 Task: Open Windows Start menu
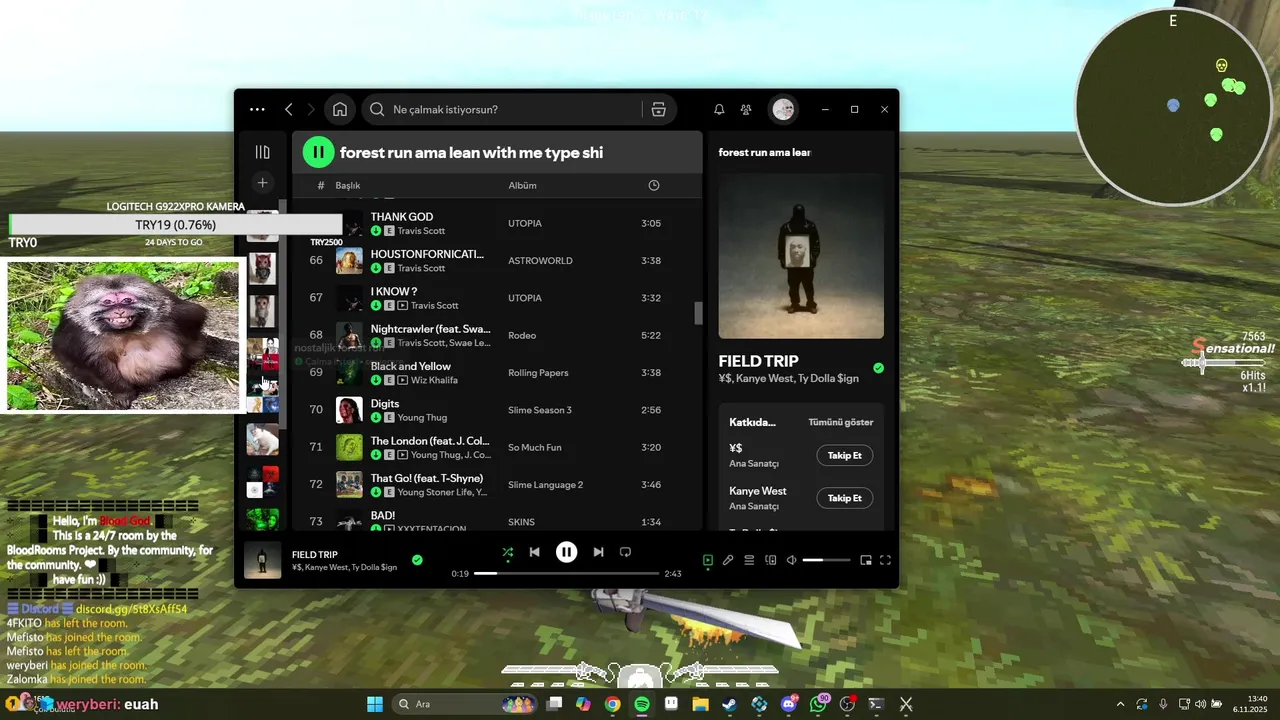(x=375, y=704)
